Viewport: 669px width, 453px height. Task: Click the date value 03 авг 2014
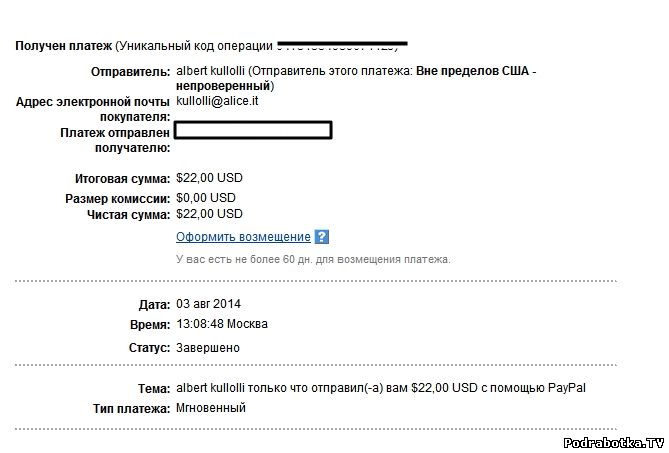208,304
